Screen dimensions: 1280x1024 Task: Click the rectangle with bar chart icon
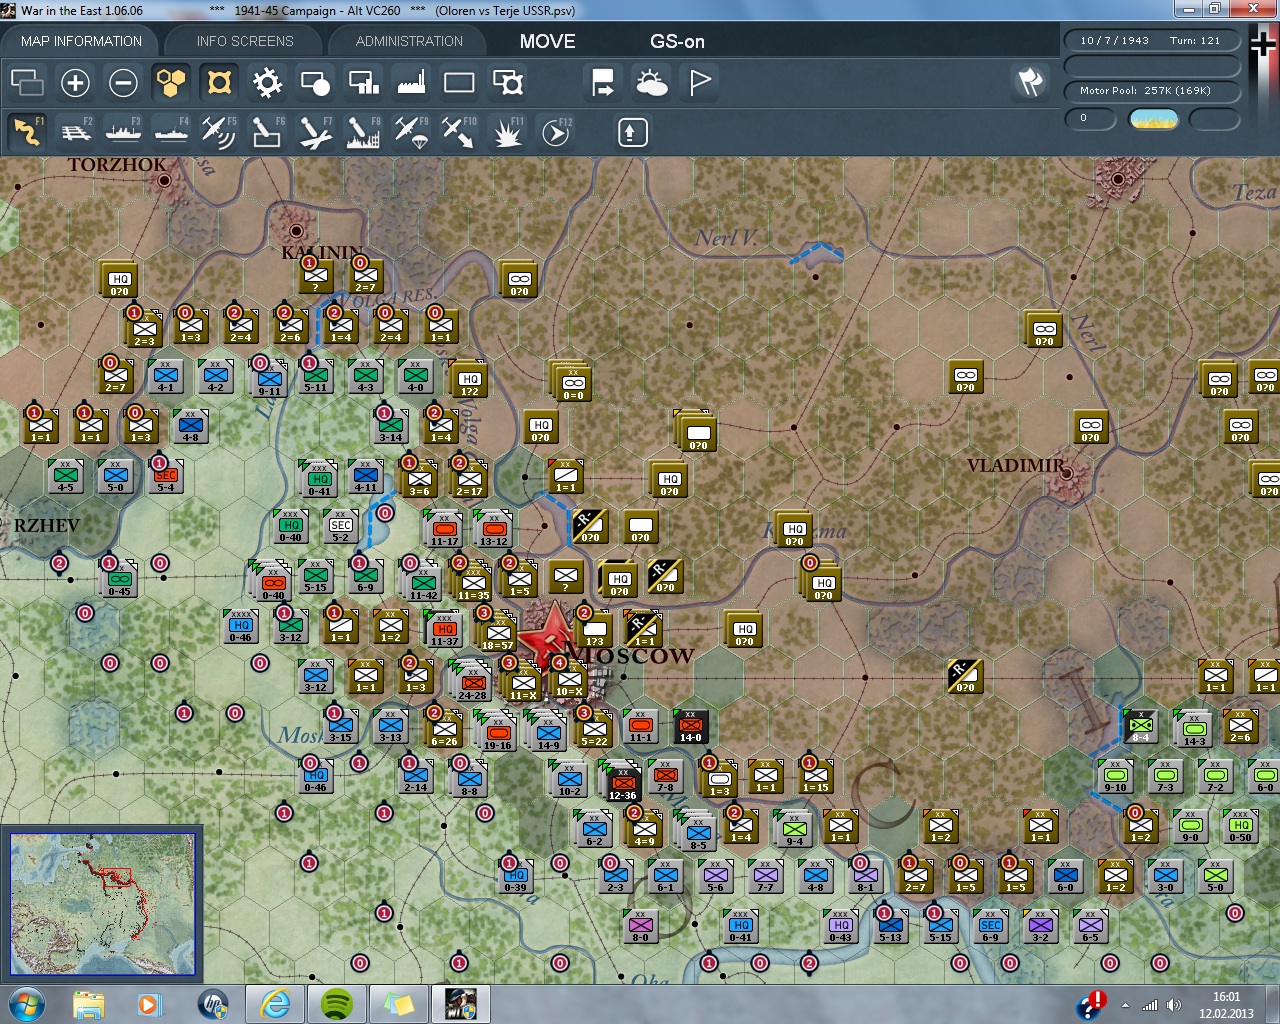363,82
